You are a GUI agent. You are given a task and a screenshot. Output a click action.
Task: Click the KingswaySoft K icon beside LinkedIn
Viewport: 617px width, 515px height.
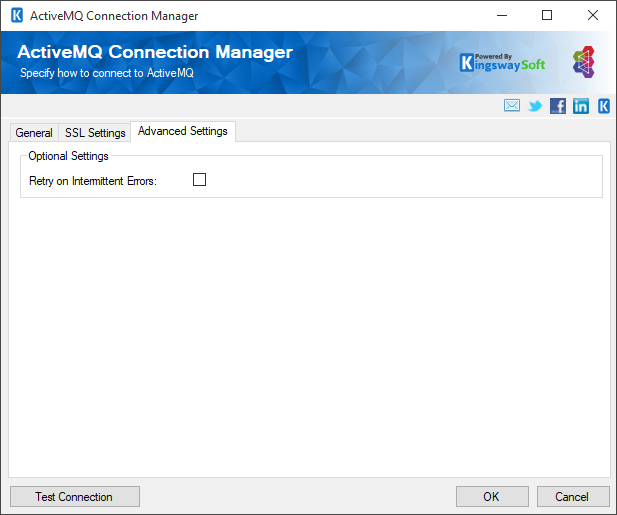coord(604,106)
